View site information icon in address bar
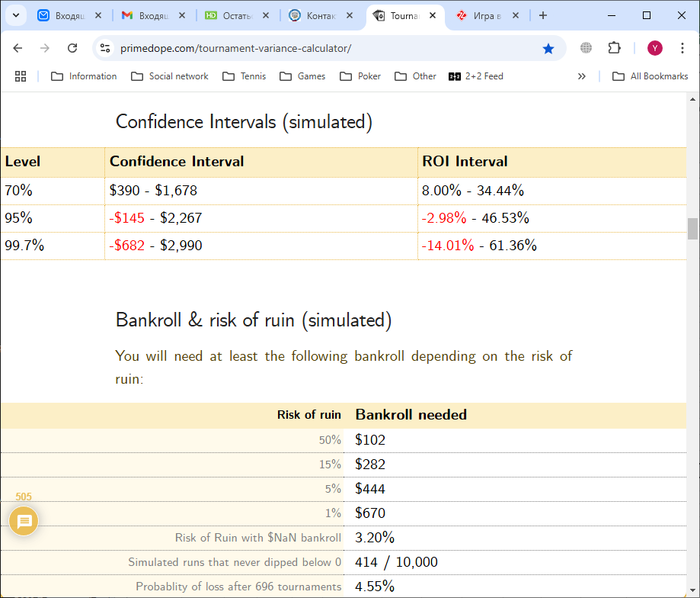This screenshot has width=700, height=598. [x=105, y=48]
